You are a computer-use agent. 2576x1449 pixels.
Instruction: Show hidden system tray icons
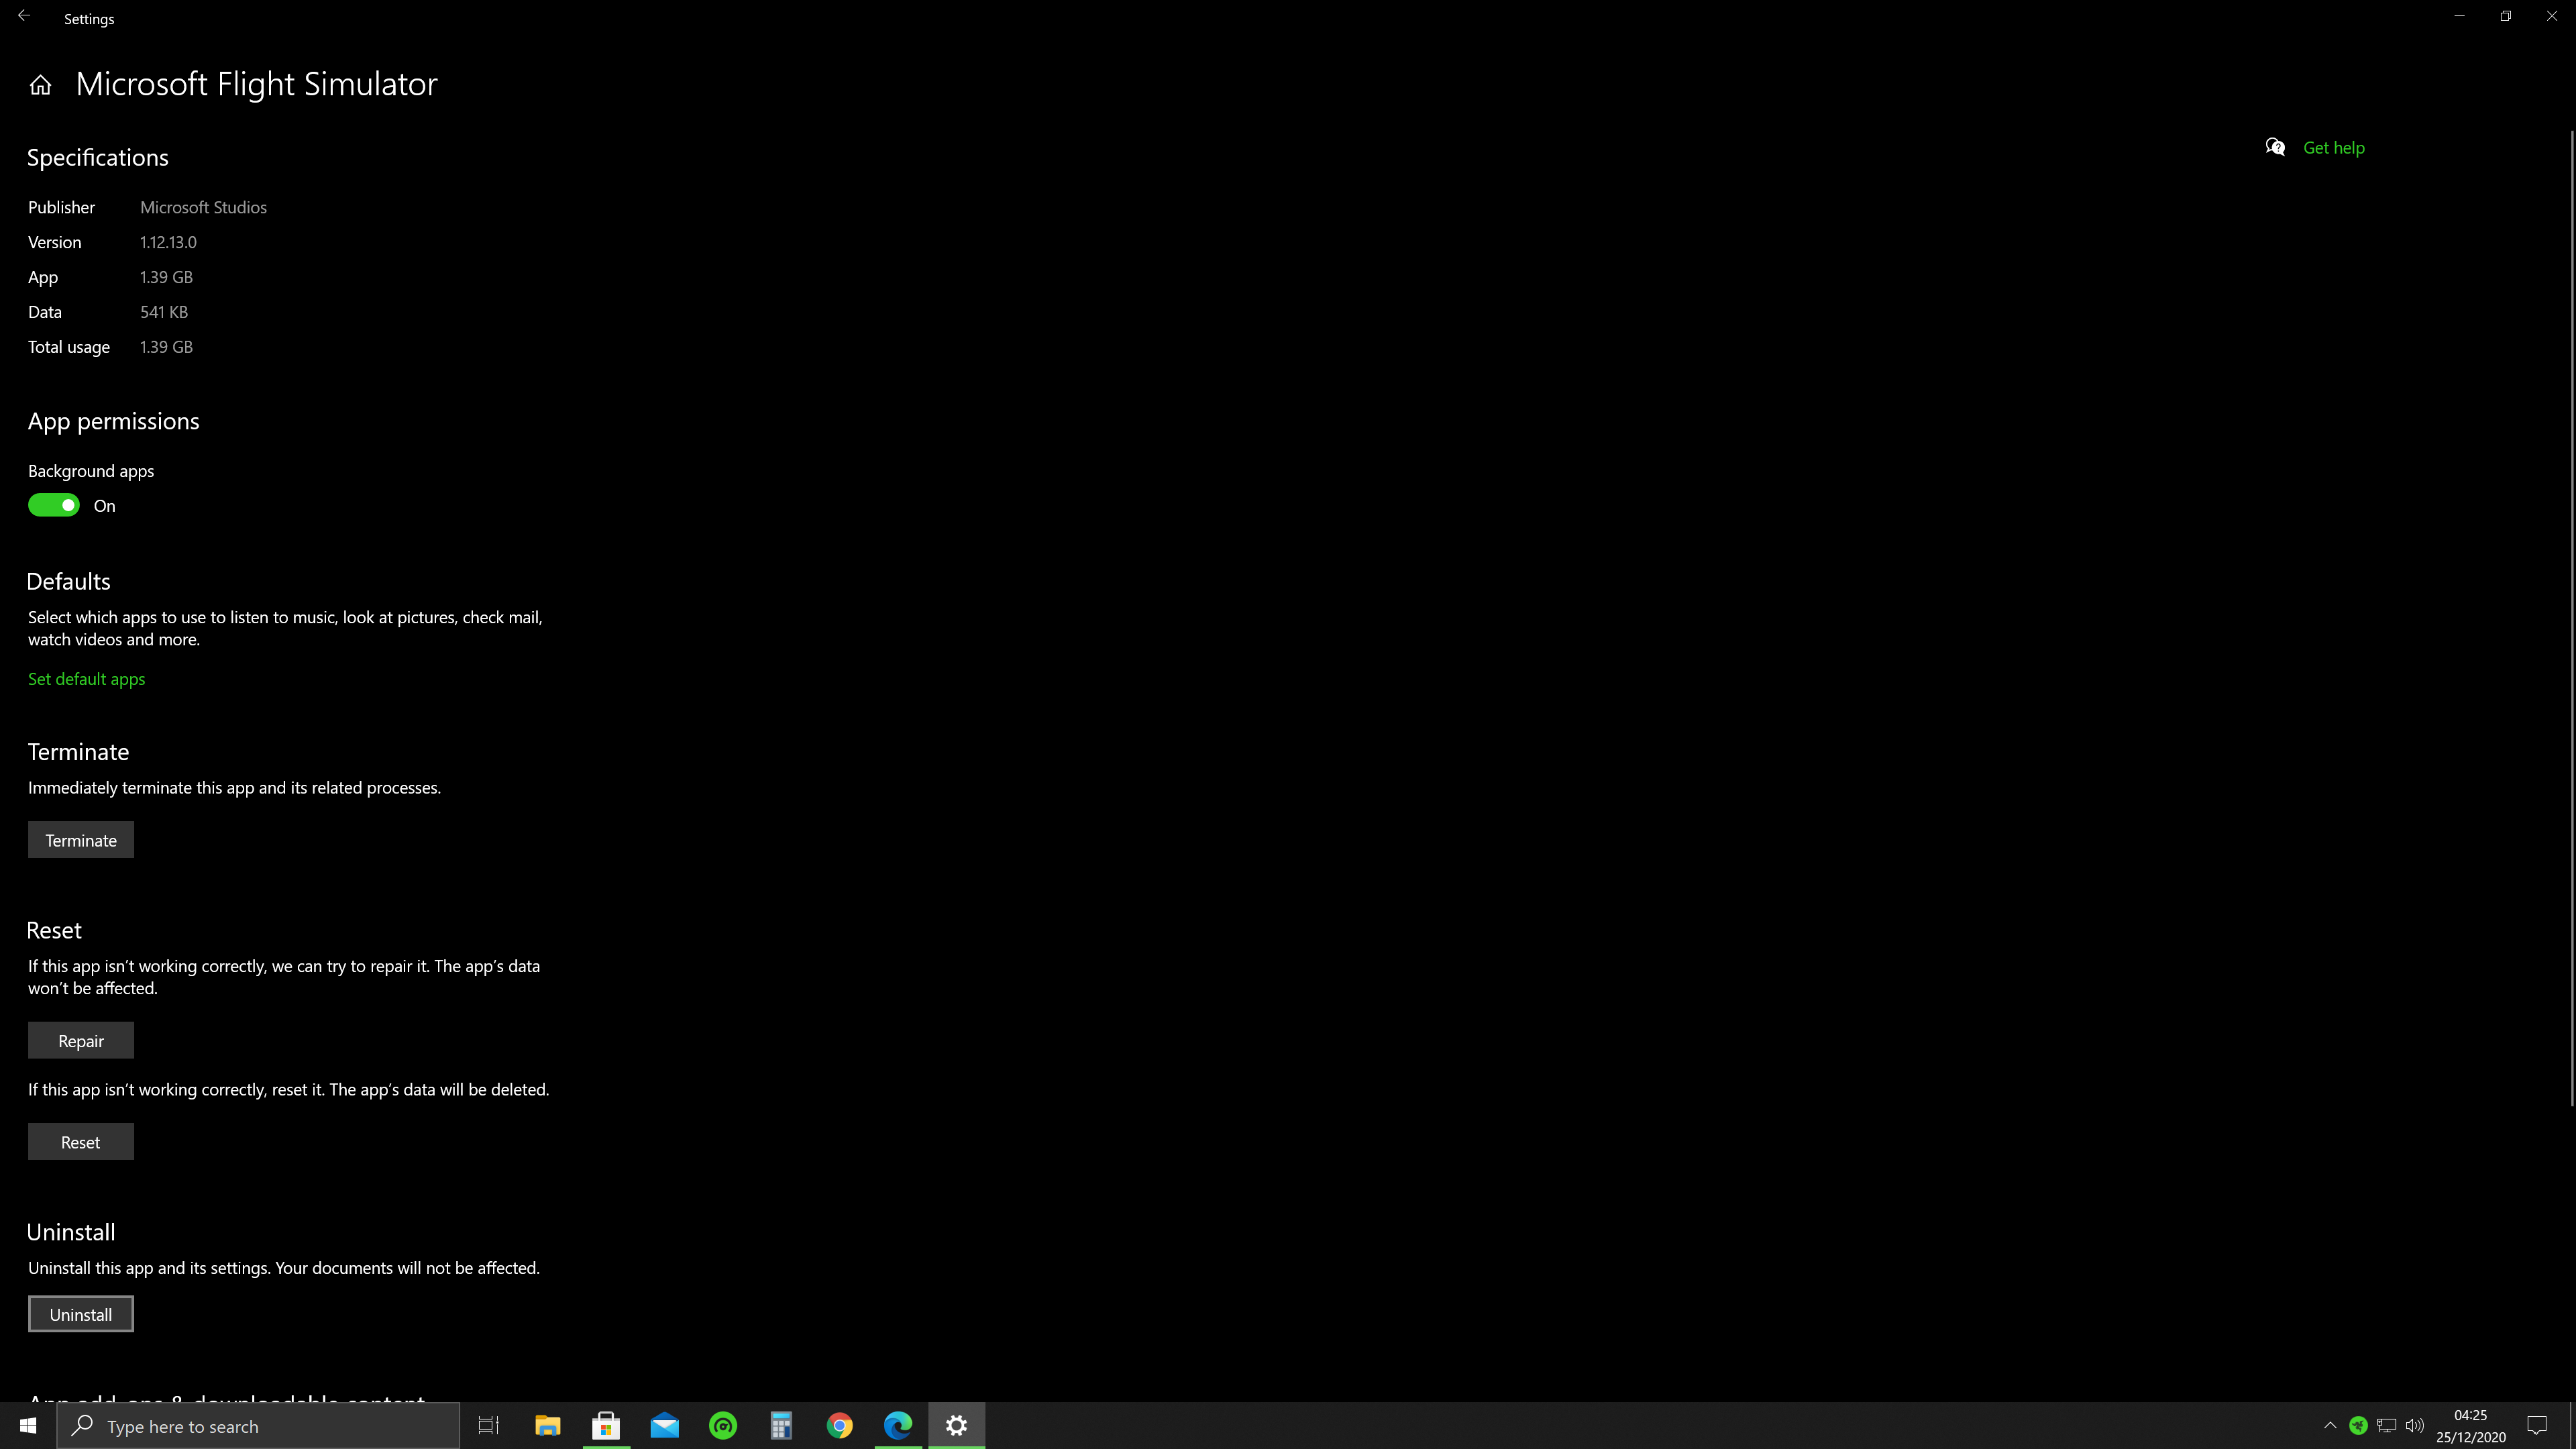tap(2330, 1425)
